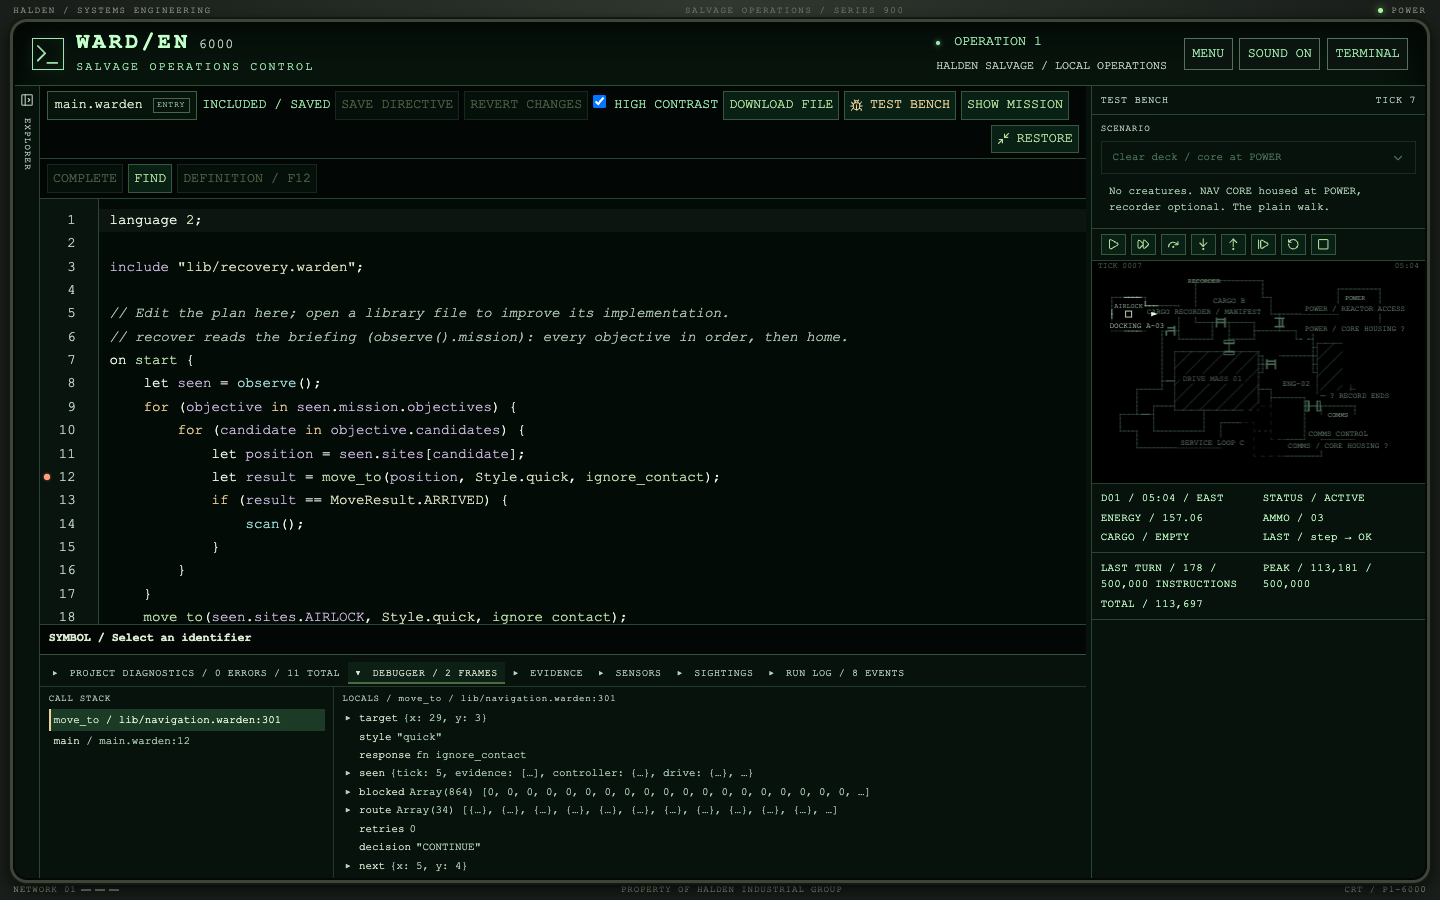Select main / main.warden:12 stack frame
Viewport: 1440px width, 900px height.
tap(187, 741)
